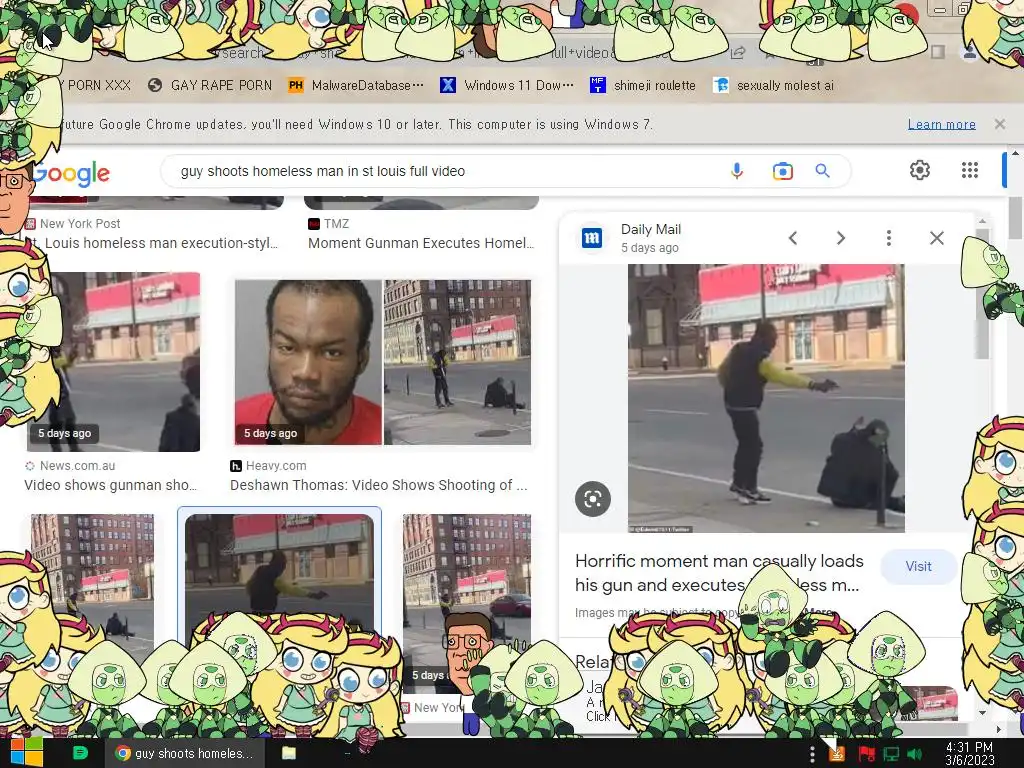The height and width of the screenshot is (768, 1024).
Task: Open the MalwareDatabase bookmark
Action: click(x=356, y=85)
